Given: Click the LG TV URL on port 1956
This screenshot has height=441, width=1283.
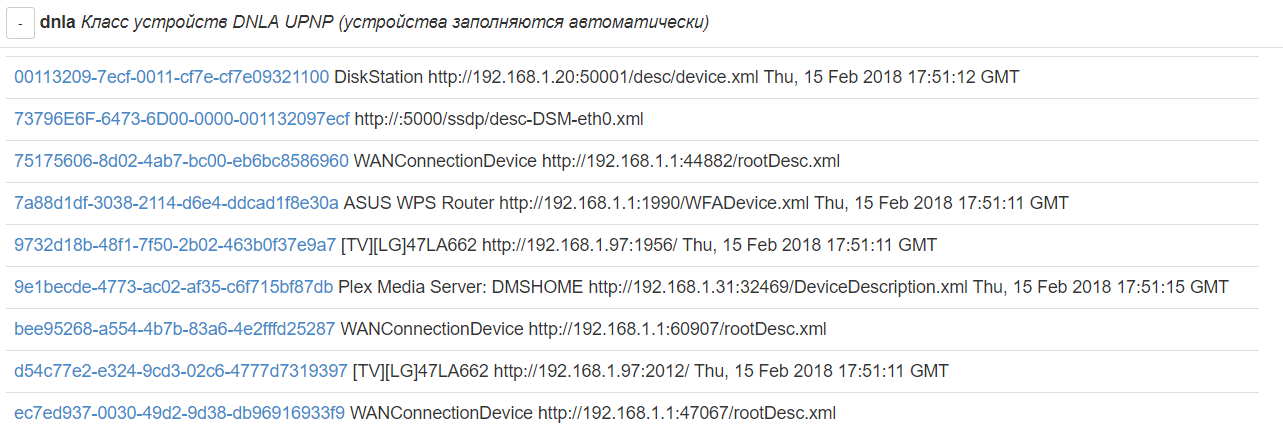Looking at the screenshot, I should (x=580, y=245).
